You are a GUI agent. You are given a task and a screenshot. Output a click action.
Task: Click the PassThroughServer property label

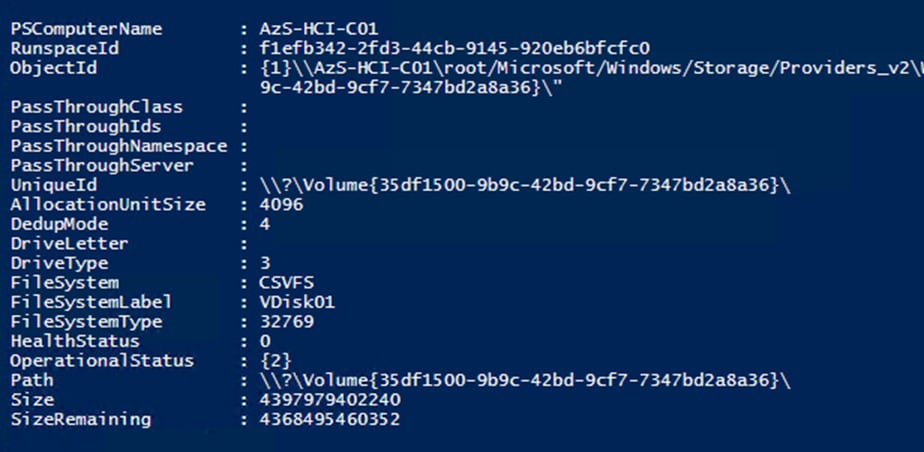pyautogui.click(x=102, y=166)
